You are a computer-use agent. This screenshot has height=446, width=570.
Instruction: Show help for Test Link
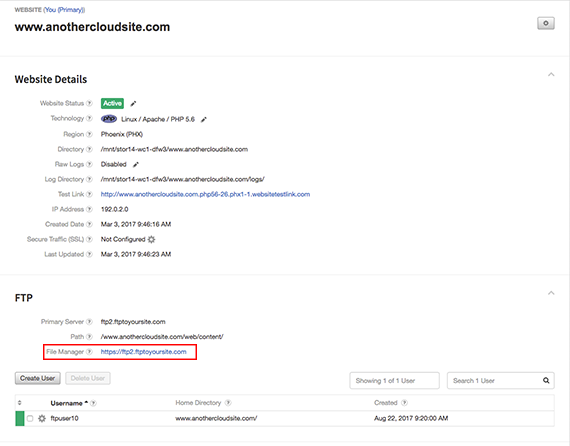(89, 194)
